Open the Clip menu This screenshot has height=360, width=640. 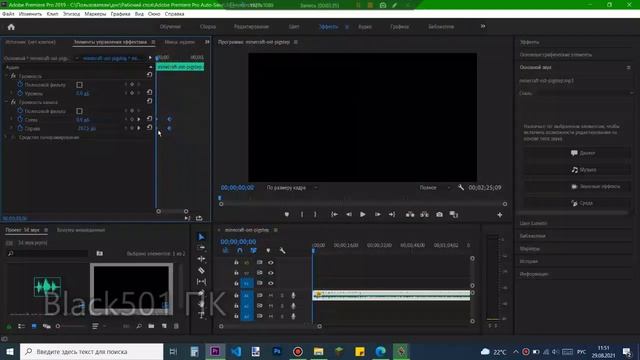click(x=52, y=14)
